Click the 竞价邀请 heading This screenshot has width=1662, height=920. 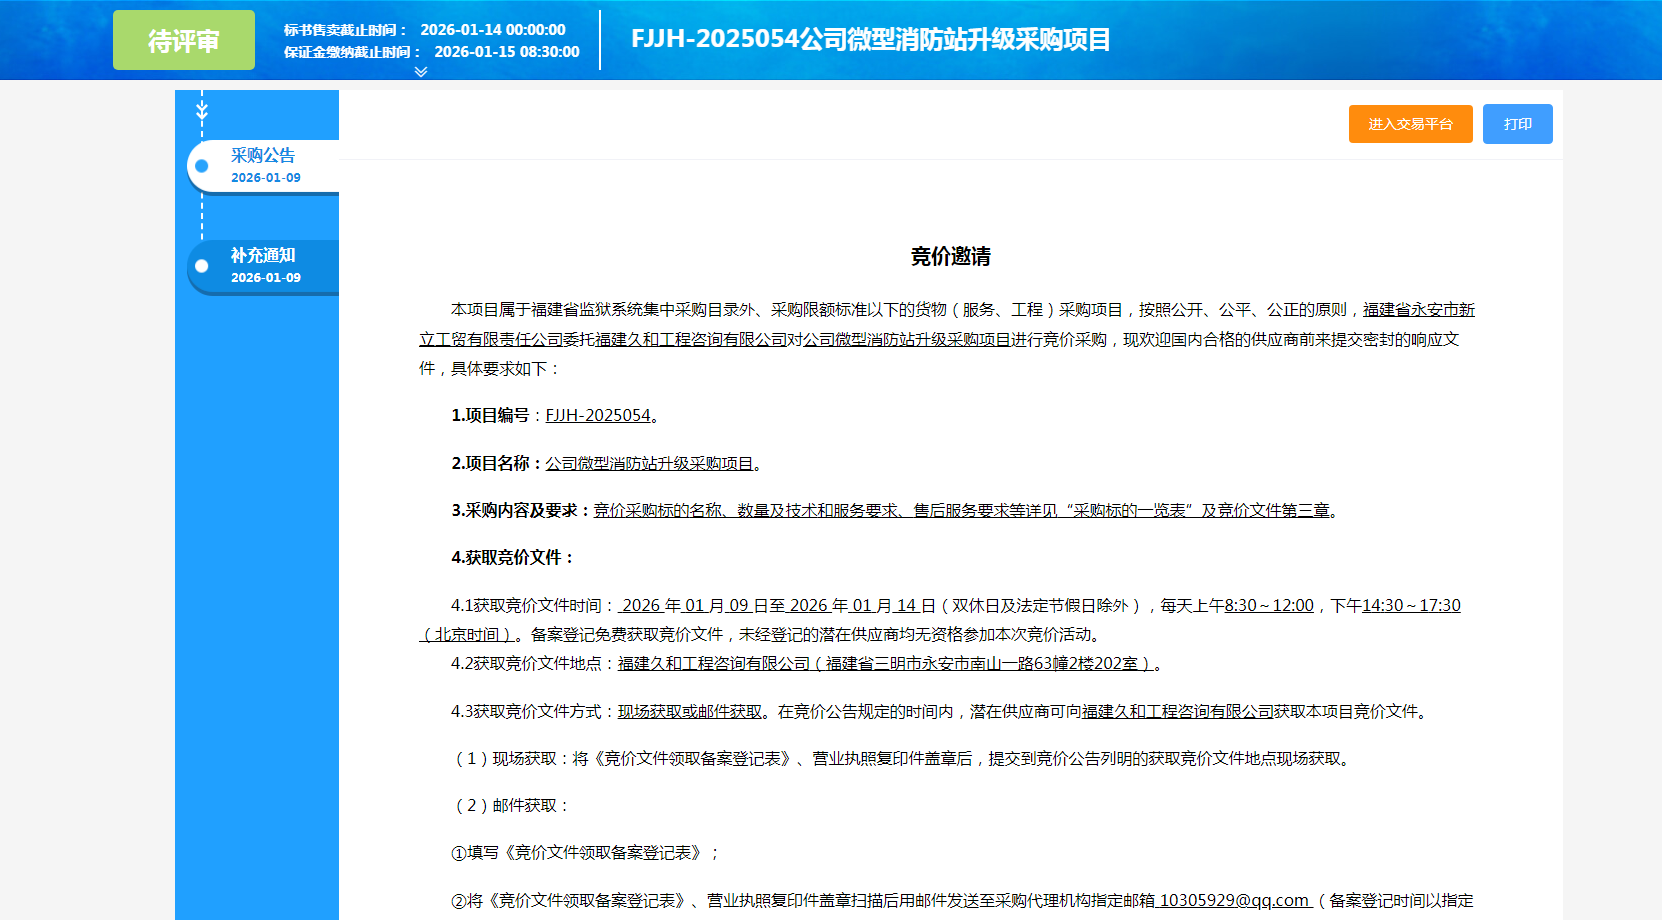(x=950, y=256)
